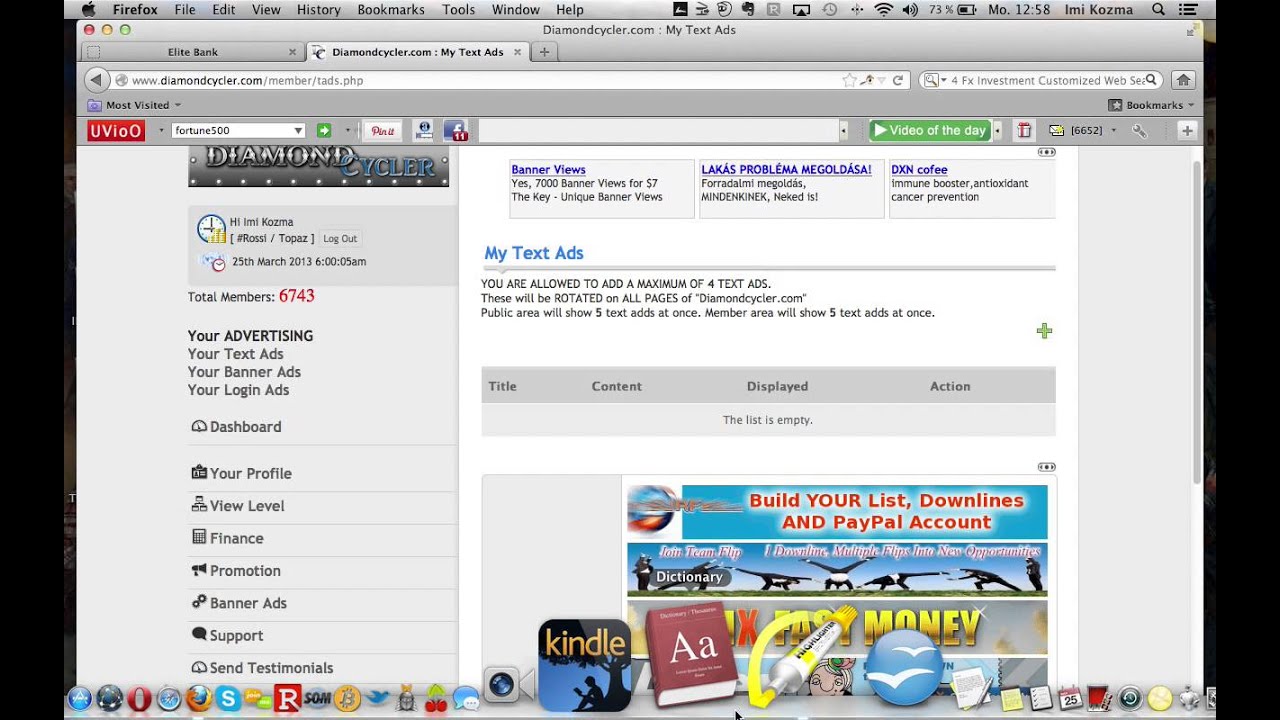
Task: Bookmark this page with the star icon
Action: point(849,80)
